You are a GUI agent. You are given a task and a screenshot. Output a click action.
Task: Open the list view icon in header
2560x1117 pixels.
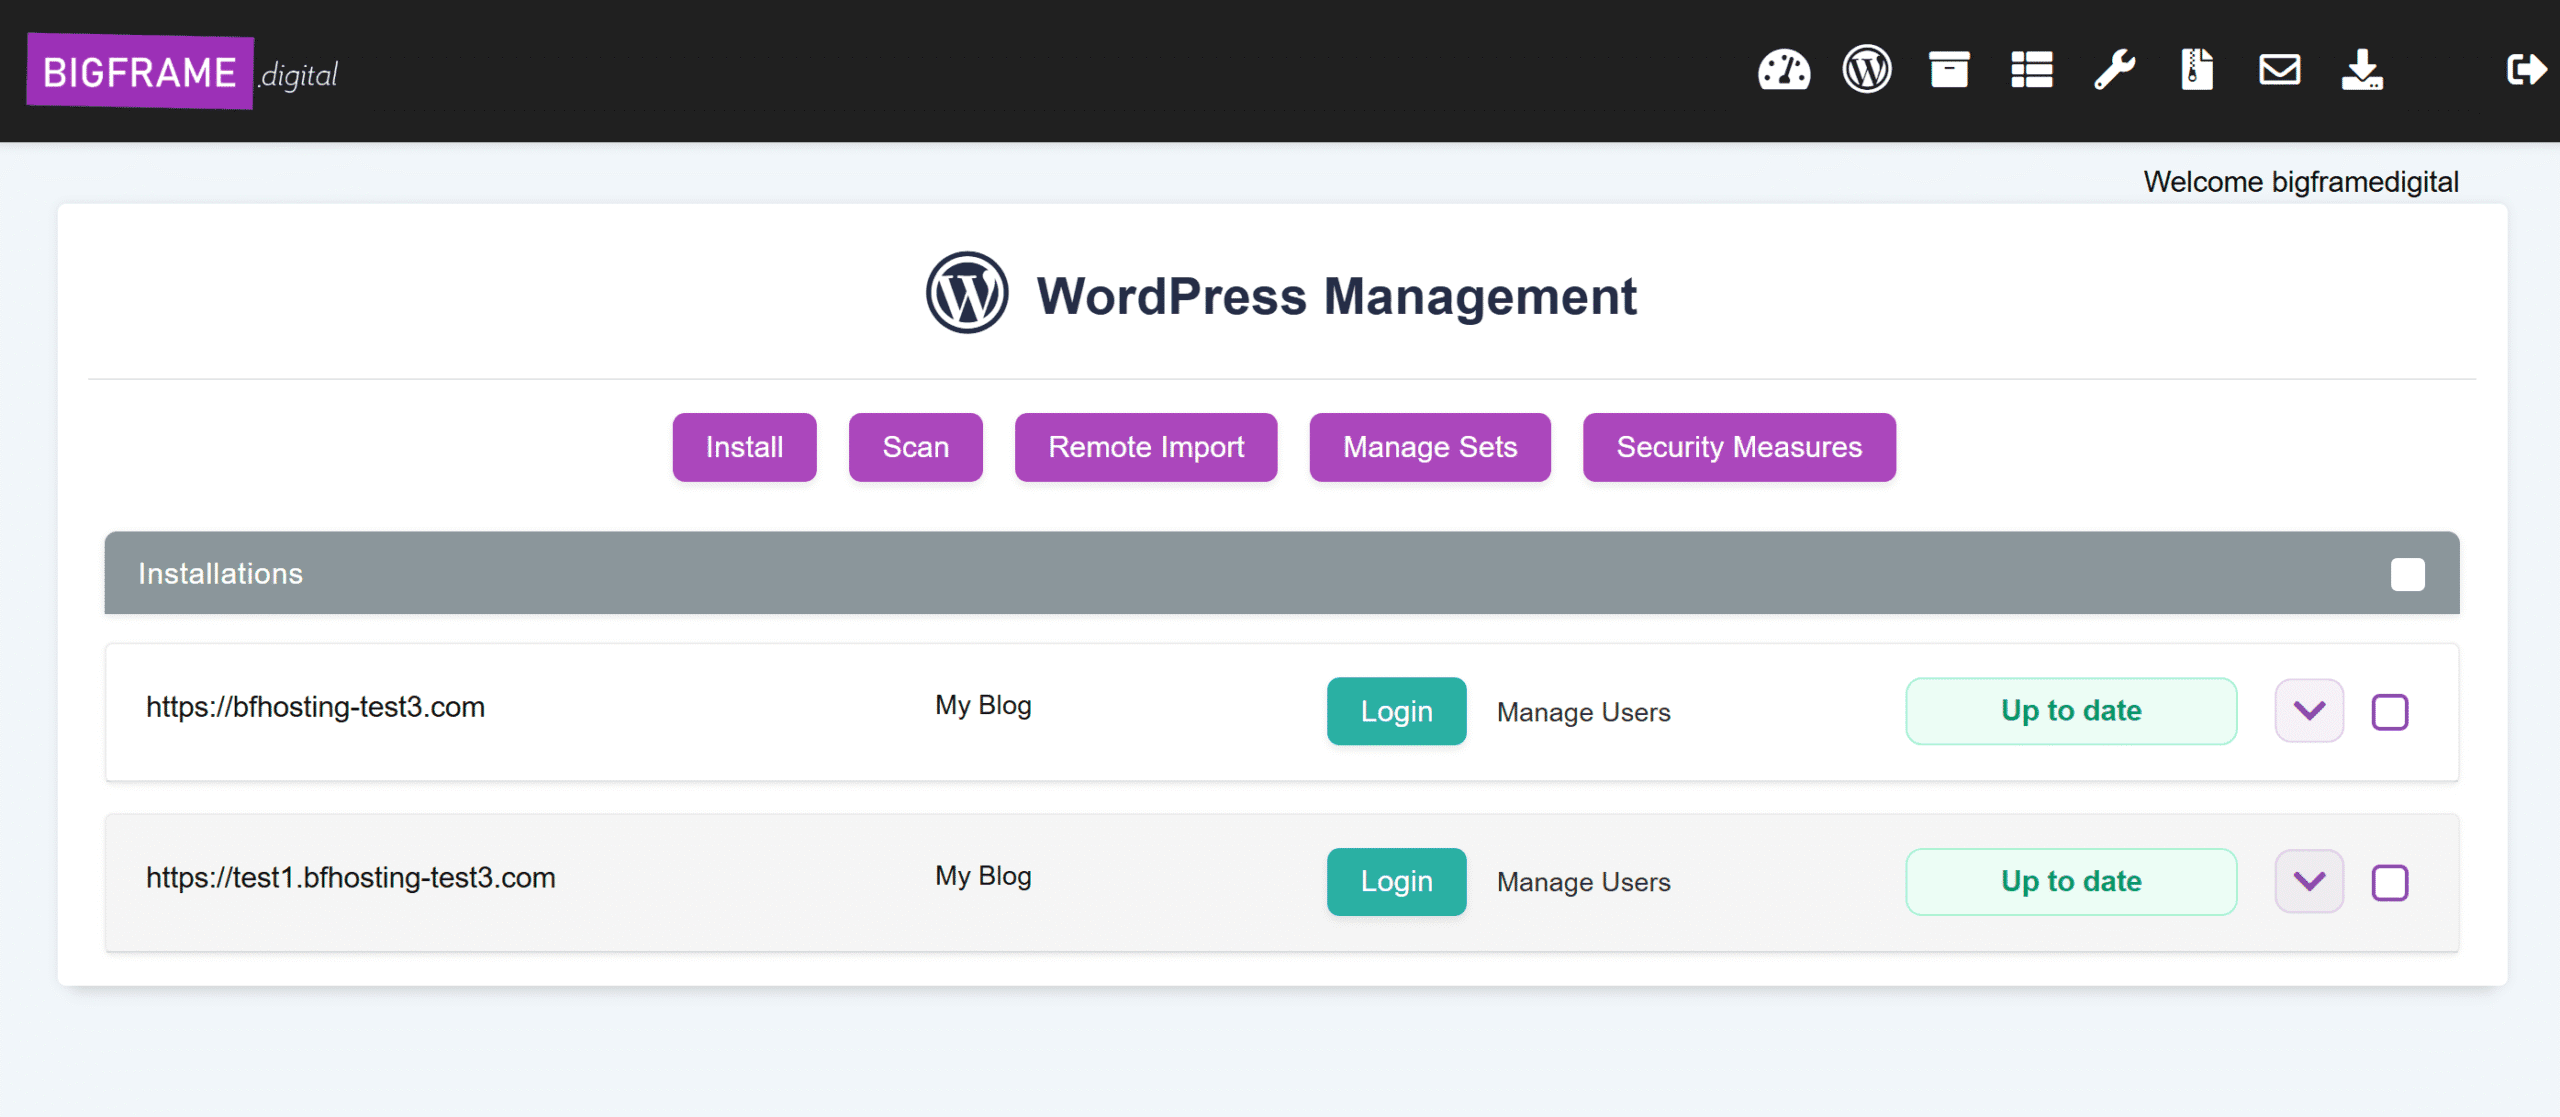click(2031, 70)
